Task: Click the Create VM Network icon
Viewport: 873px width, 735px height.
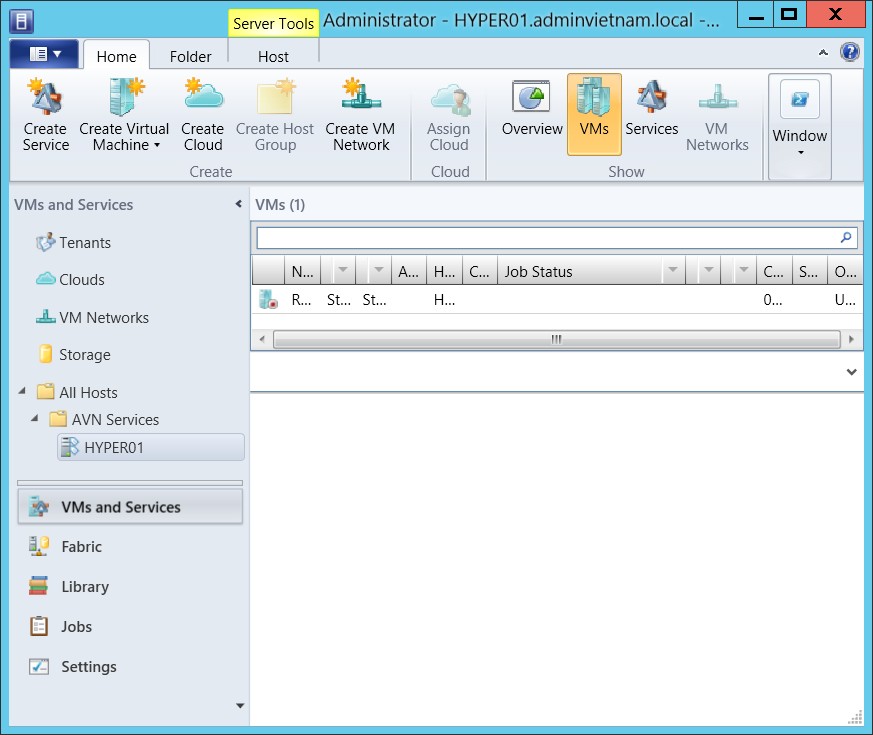Action: (x=360, y=115)
